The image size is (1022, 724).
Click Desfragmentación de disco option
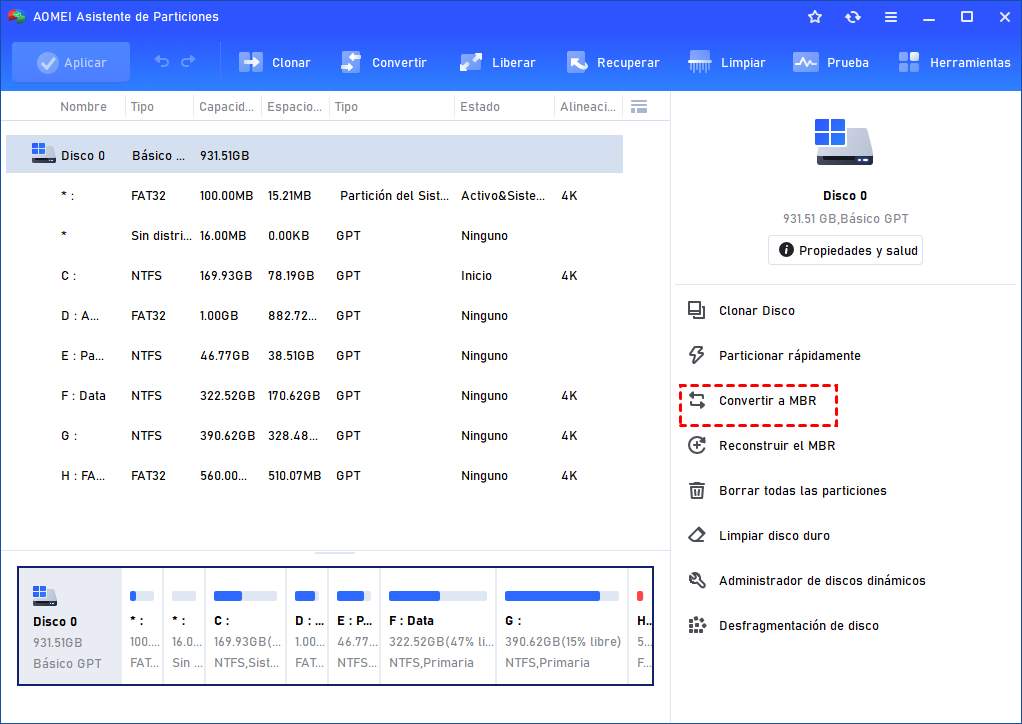(x=798, y=626)
